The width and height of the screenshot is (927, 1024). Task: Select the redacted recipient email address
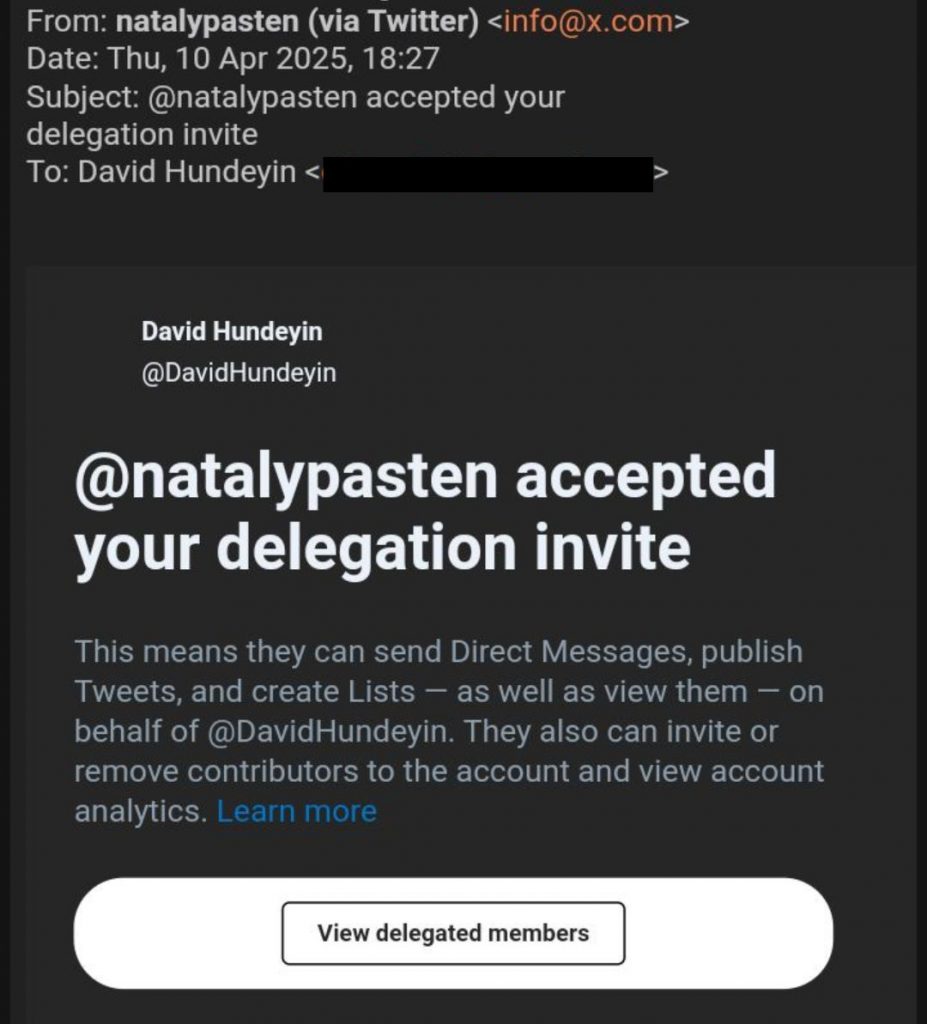click(x=487, y=174)
